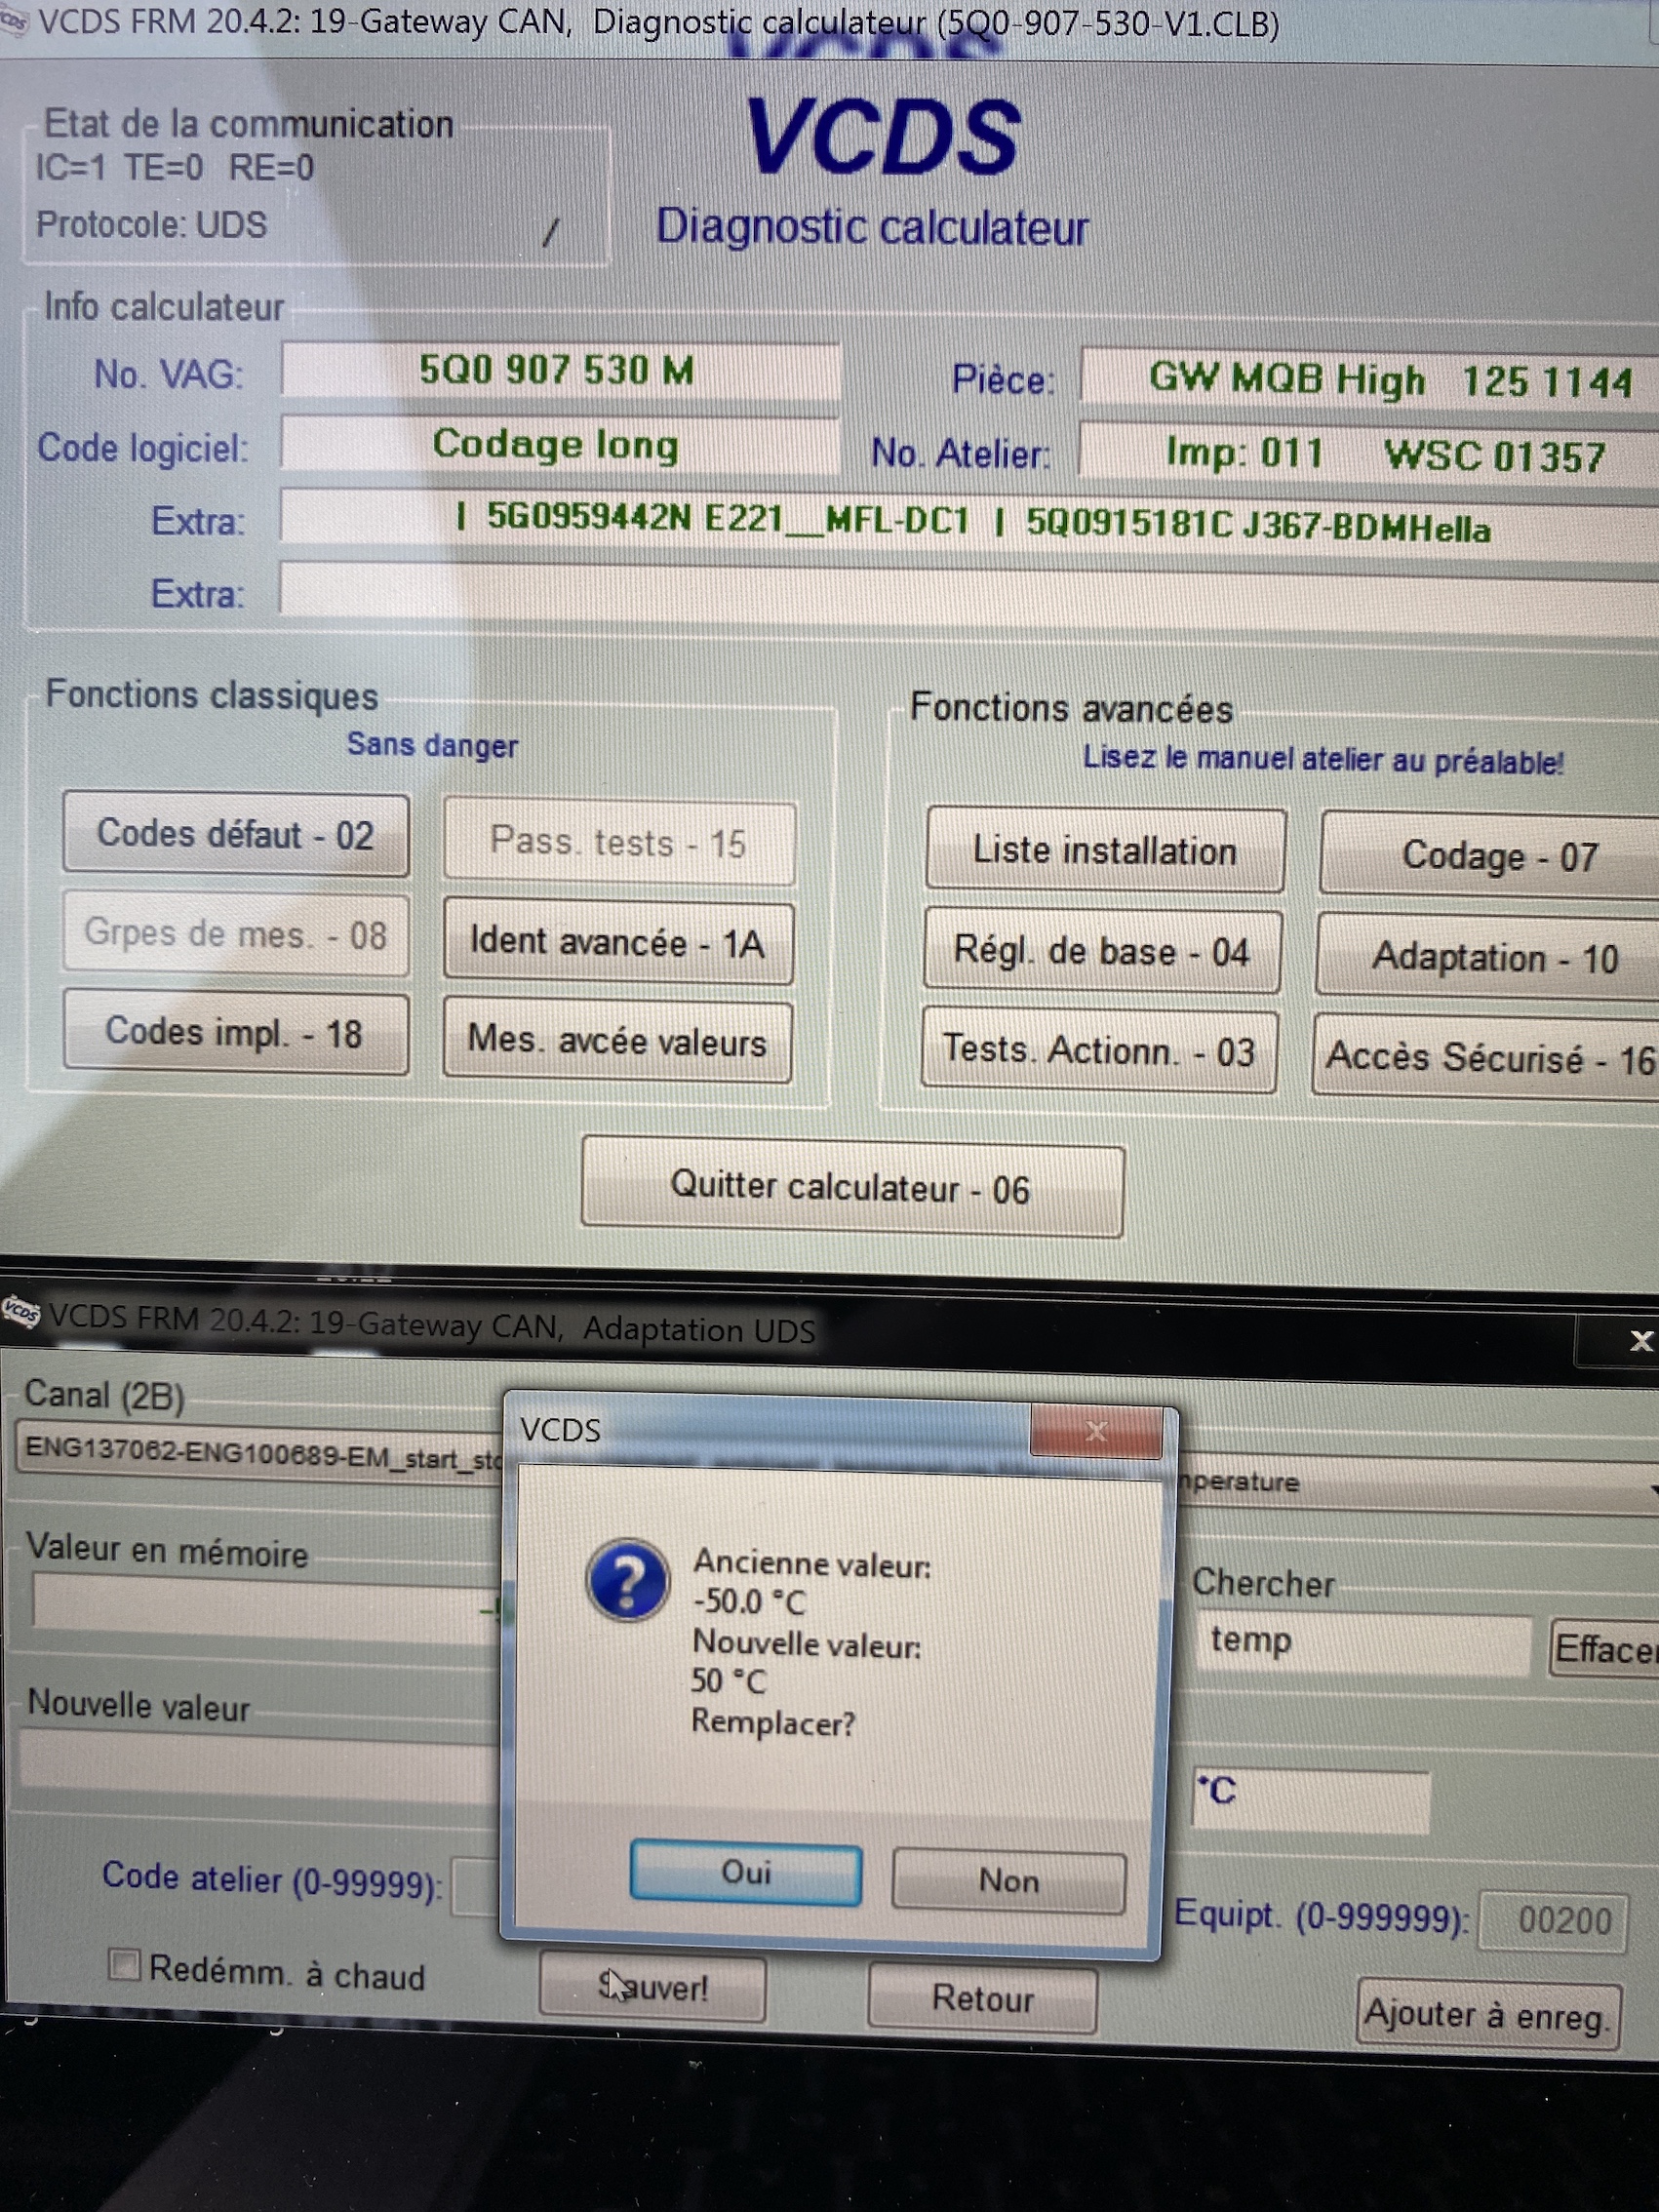This screenshot has height=2212, width=1659.
Task: Open Mes. avcée valeurs
Action: coord(618,1041)
